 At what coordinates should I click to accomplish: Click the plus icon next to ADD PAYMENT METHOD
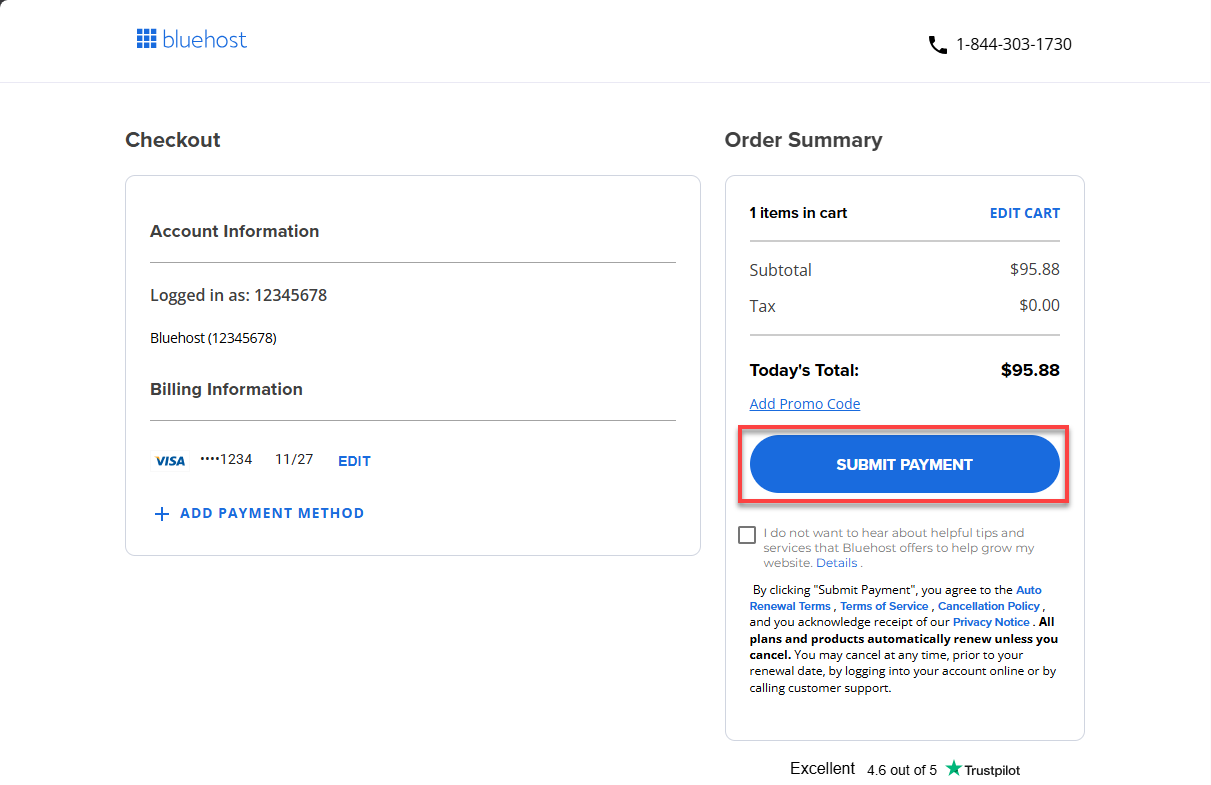click(x=162, y=513)
